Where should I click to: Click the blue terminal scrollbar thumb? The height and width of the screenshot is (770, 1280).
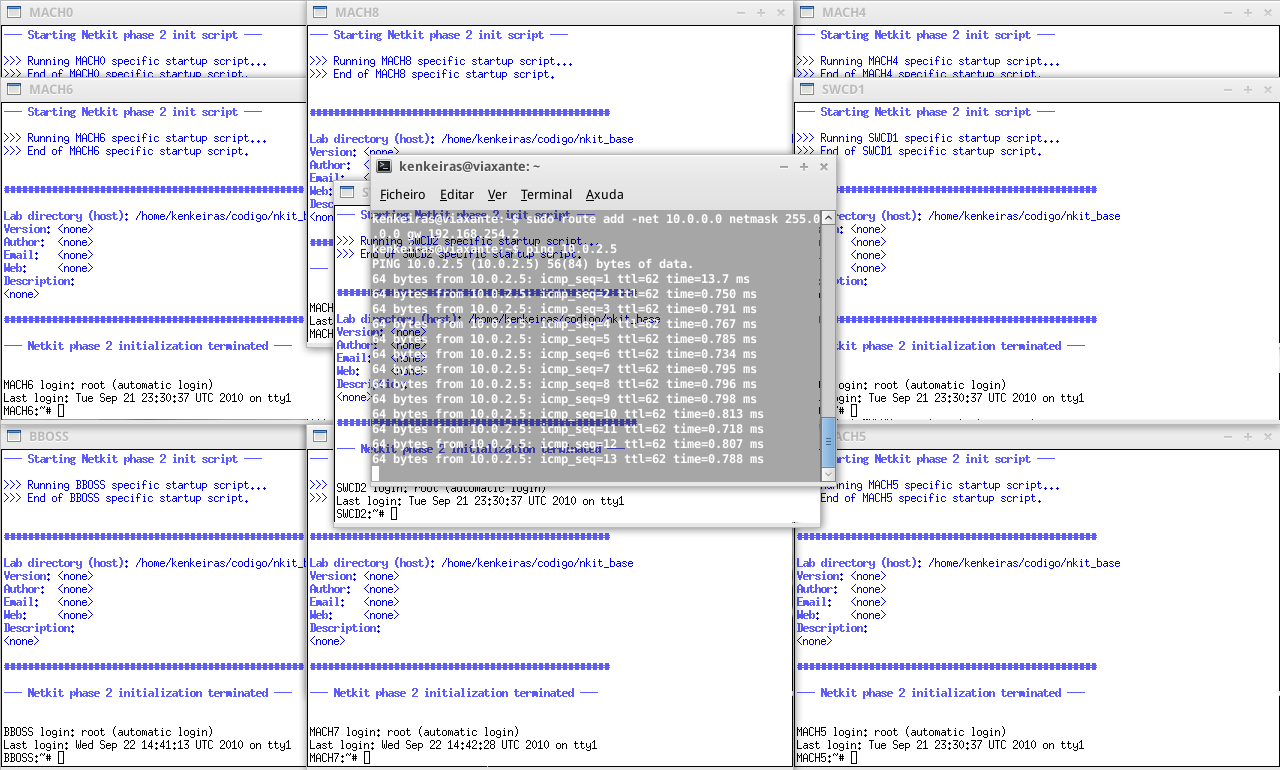pos(828,442)
